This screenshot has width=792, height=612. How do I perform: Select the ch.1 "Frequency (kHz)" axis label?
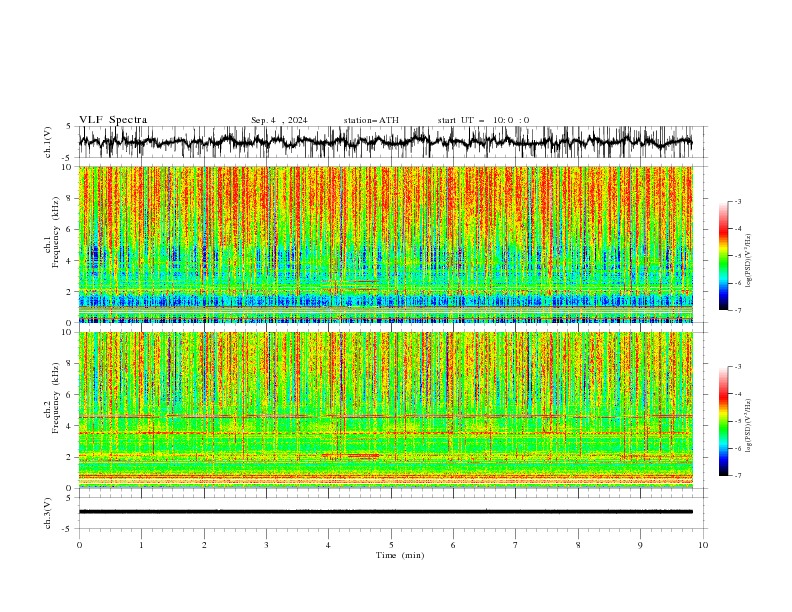tap(55, 232)
